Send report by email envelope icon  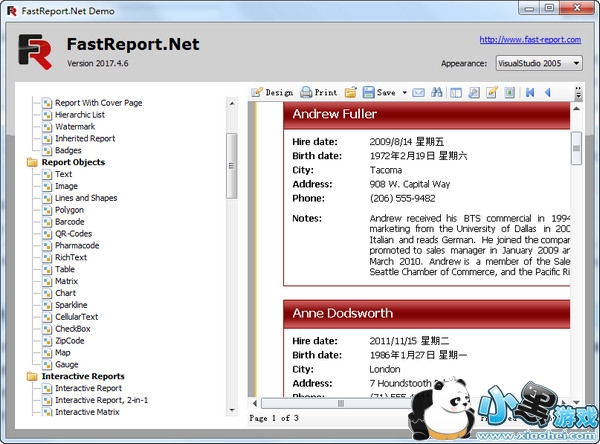pos(419,93)
